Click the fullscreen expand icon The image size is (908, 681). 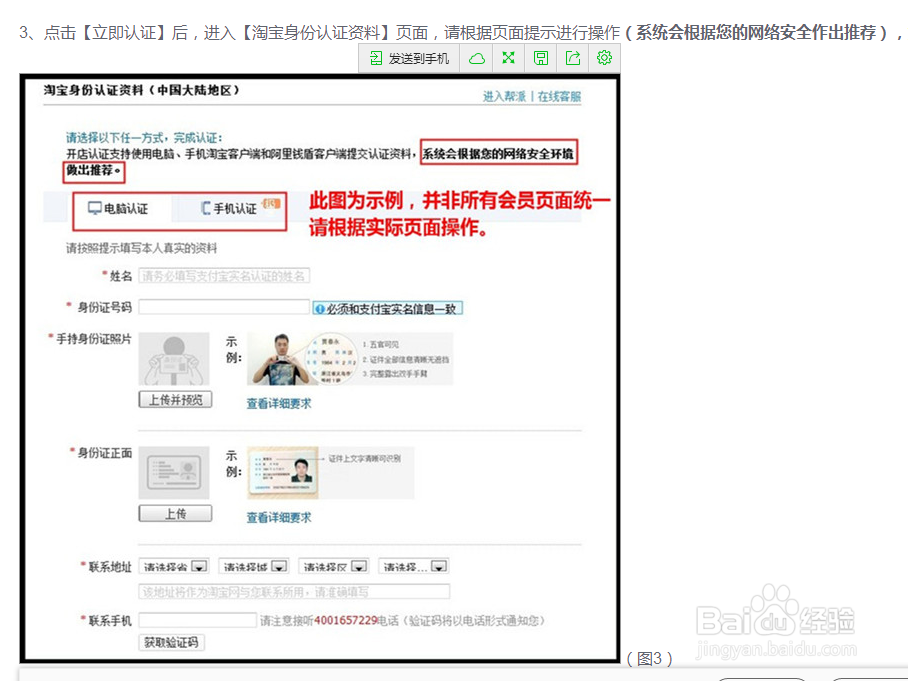click(509, 58)
